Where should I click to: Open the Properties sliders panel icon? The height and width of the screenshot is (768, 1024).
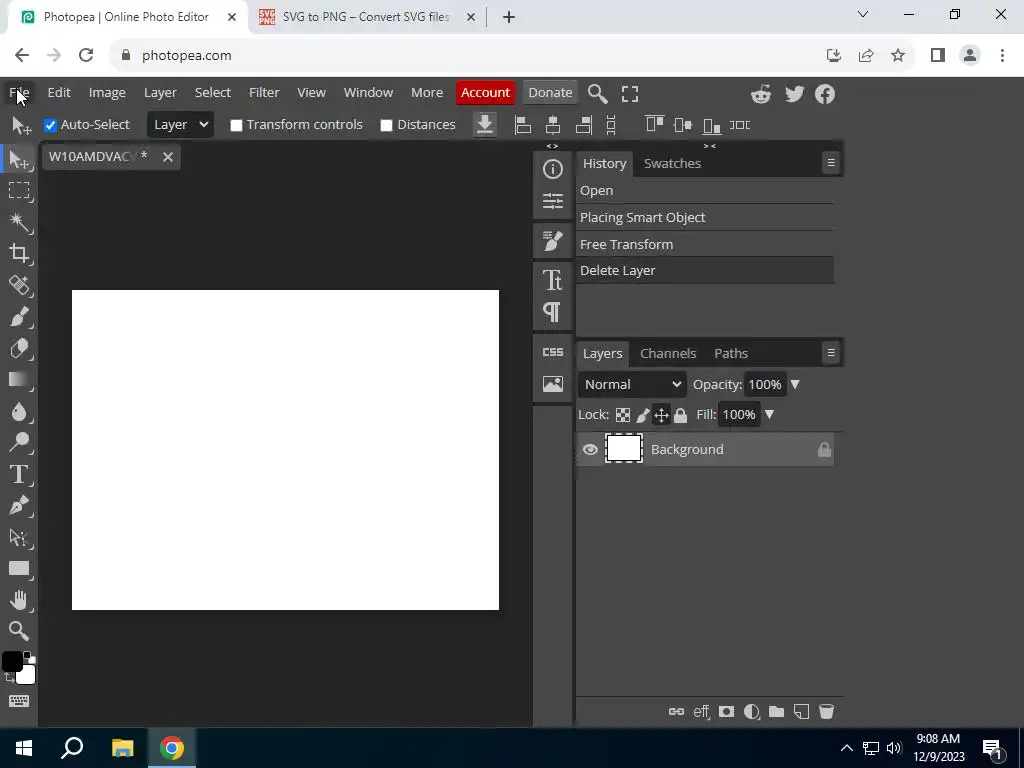coord(552,200)
